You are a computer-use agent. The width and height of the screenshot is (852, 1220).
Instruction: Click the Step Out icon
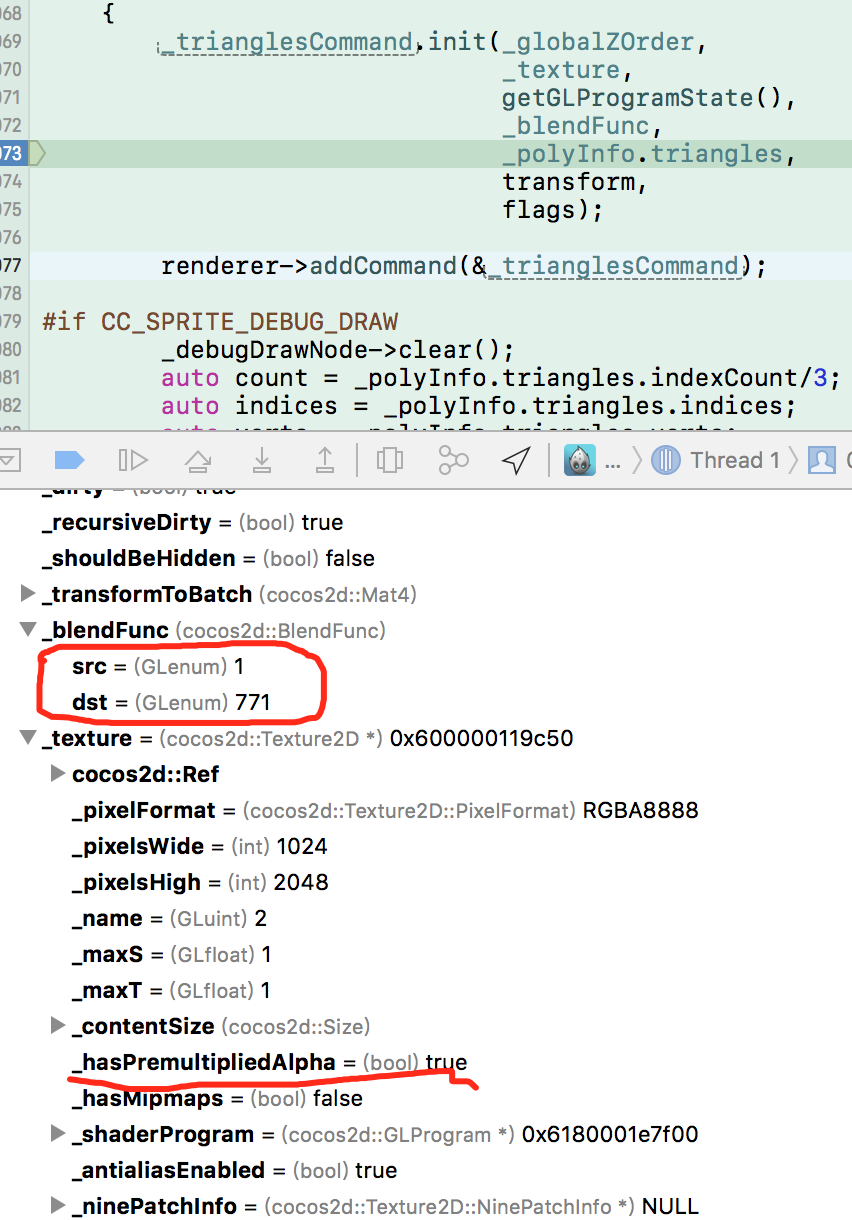coord(325,460)
